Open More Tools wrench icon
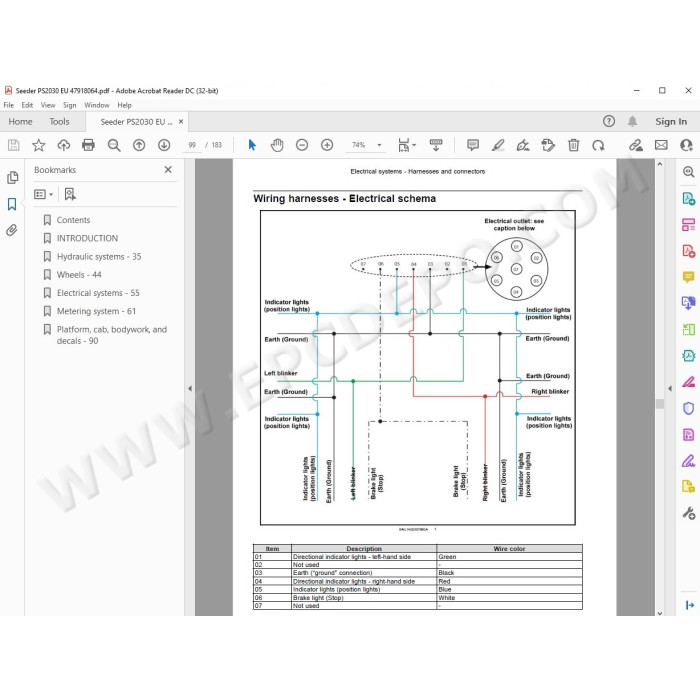This screenshot has height=700, width=700. point(688,513)
